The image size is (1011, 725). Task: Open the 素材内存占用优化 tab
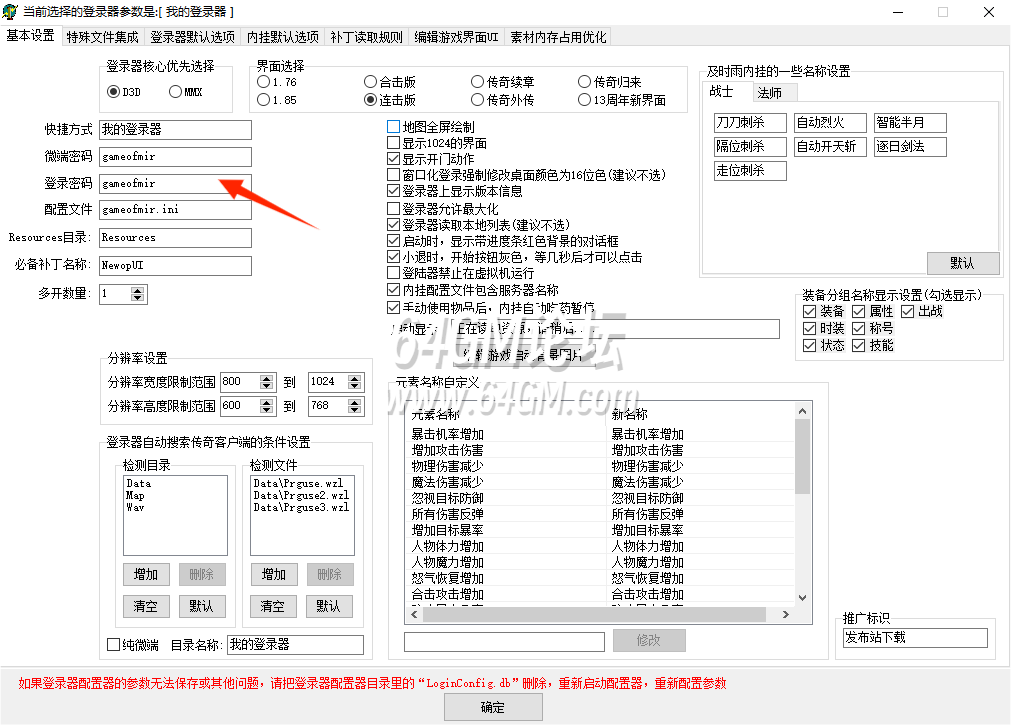(x=558, y=37)
